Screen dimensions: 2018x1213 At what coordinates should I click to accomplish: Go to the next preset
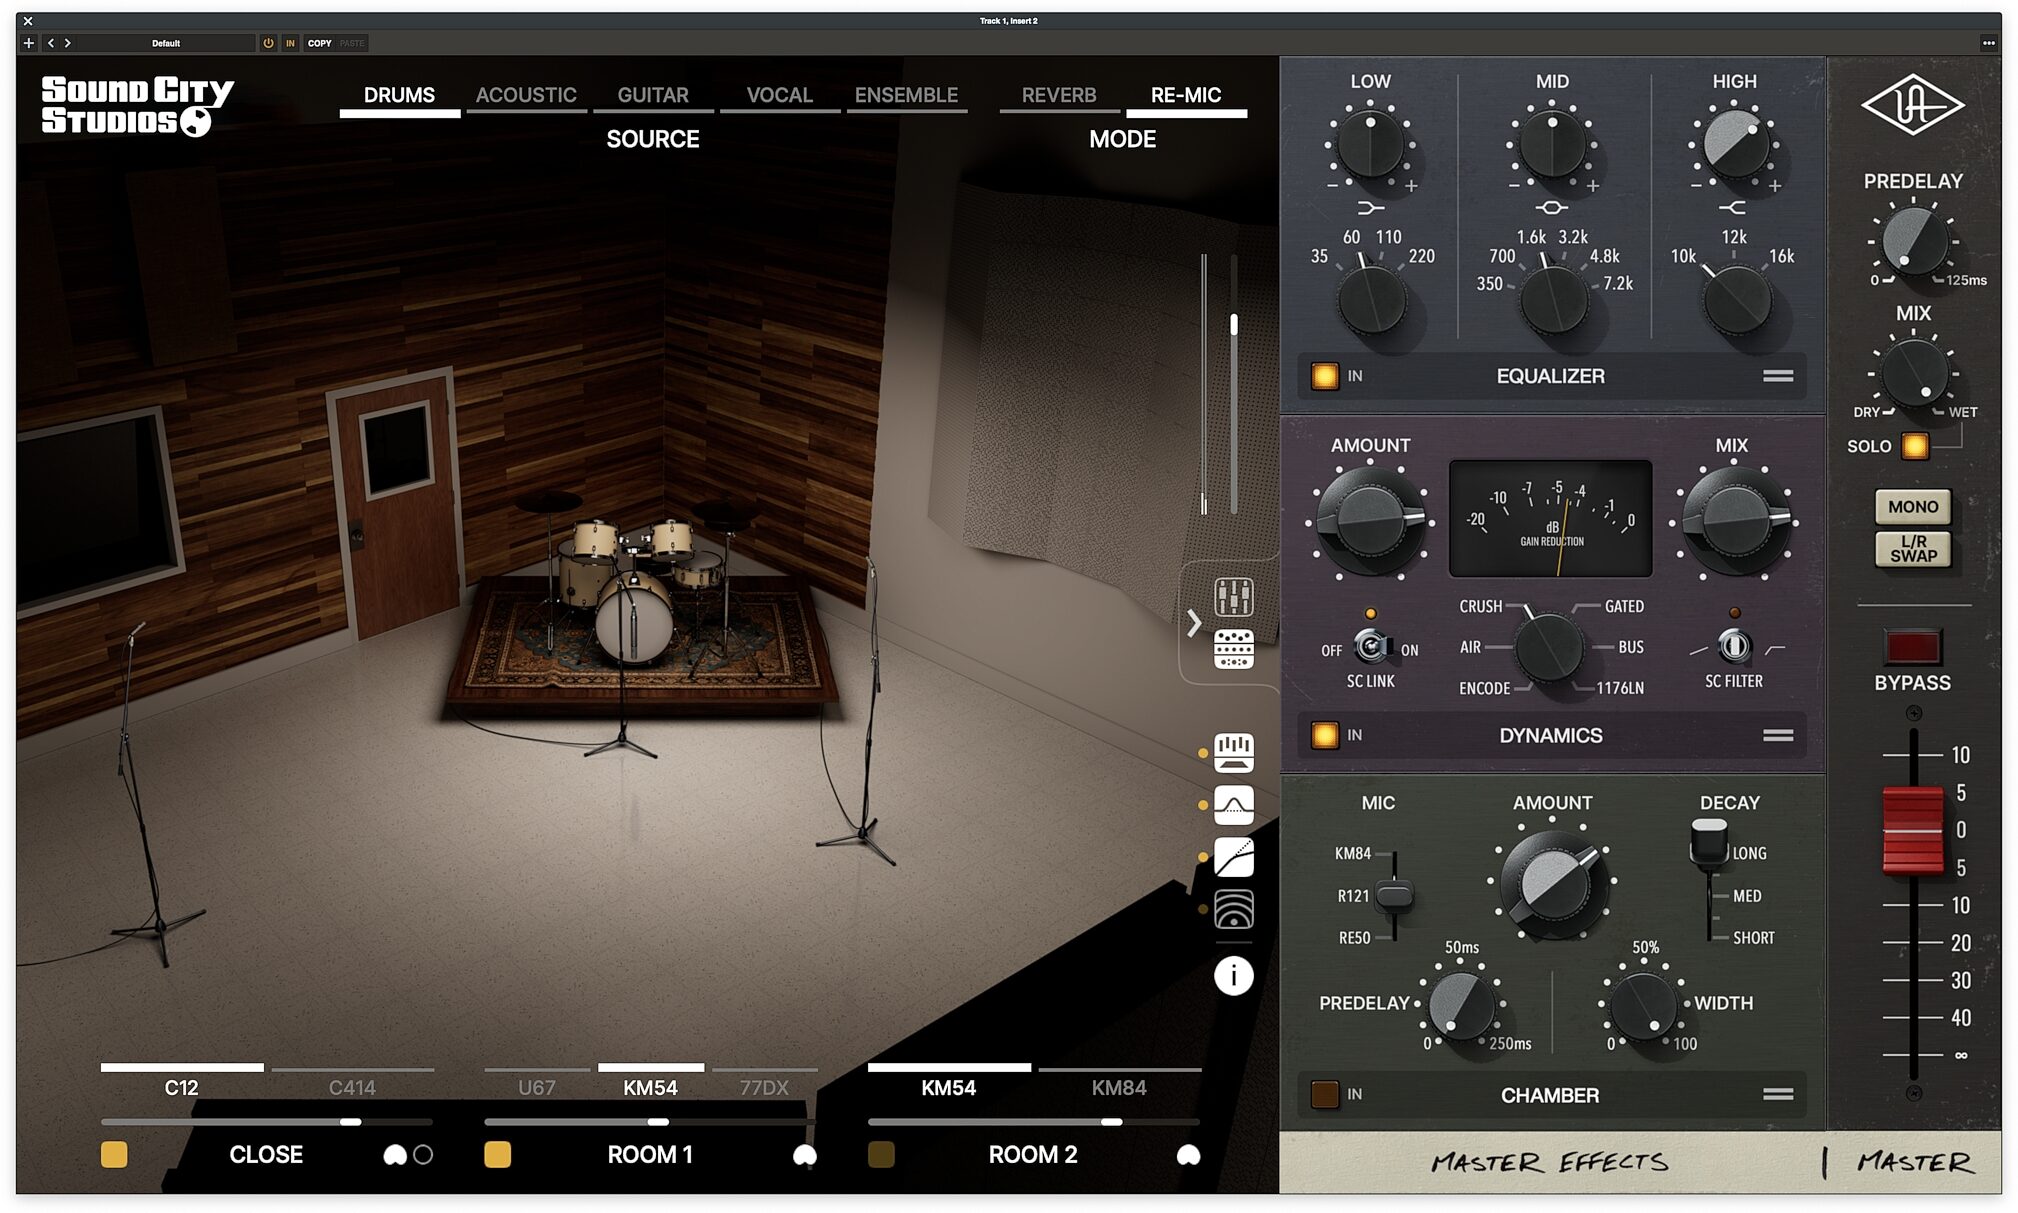(x=67, y=43)
